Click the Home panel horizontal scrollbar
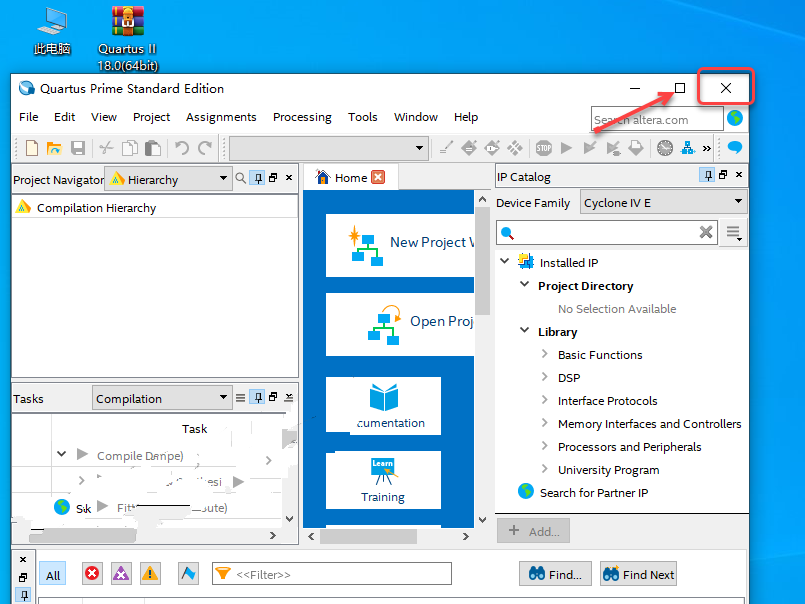The image size is (805, 604). point(368,536)
